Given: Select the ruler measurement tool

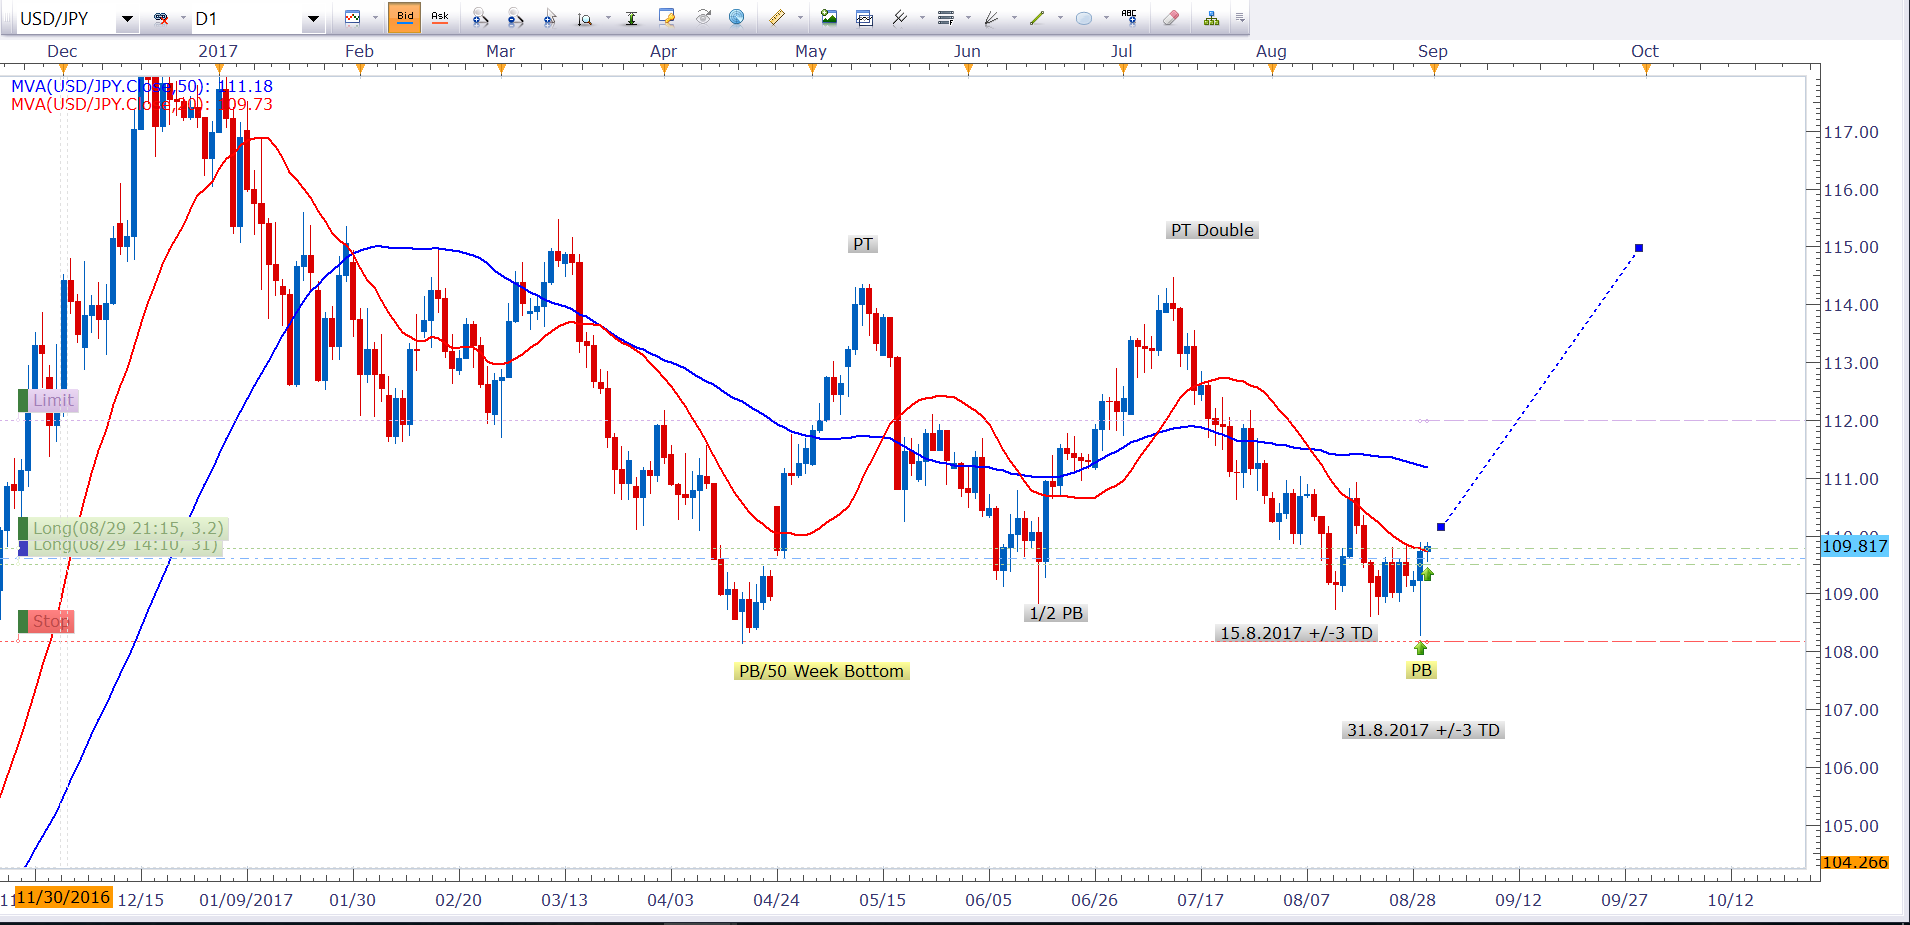Looking at the screenshot, I should [776, 18].
